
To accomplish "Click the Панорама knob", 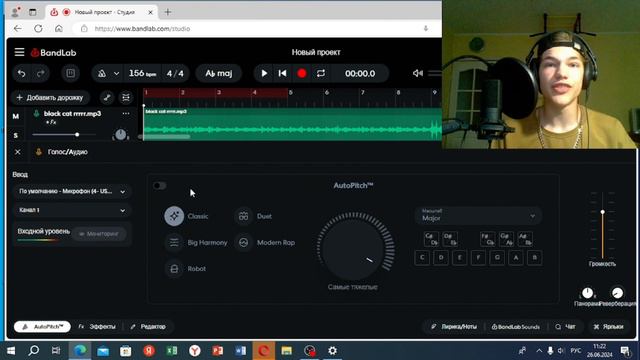I will point(587,293).
